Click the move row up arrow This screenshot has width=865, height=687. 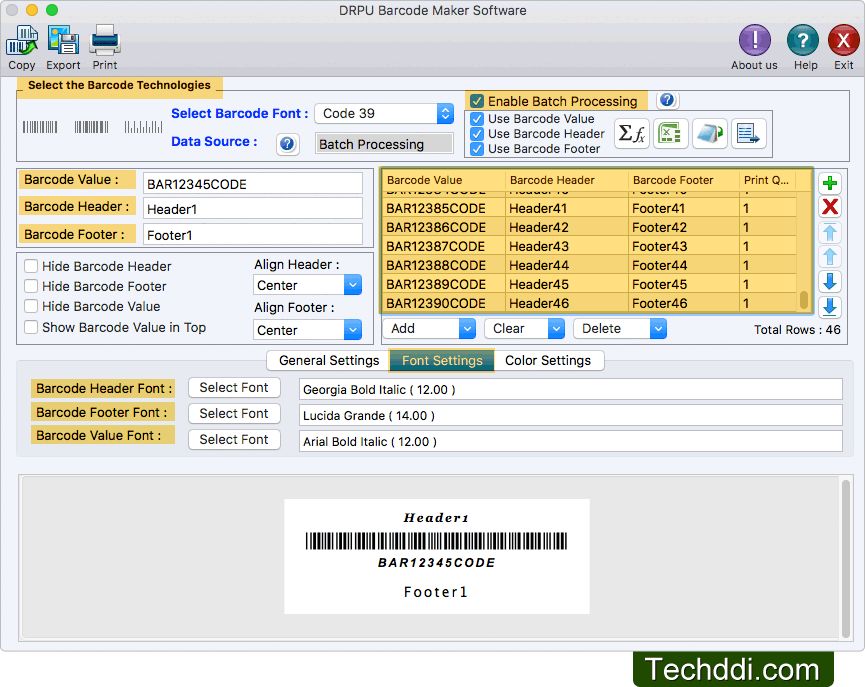click(x=830, y=257)
